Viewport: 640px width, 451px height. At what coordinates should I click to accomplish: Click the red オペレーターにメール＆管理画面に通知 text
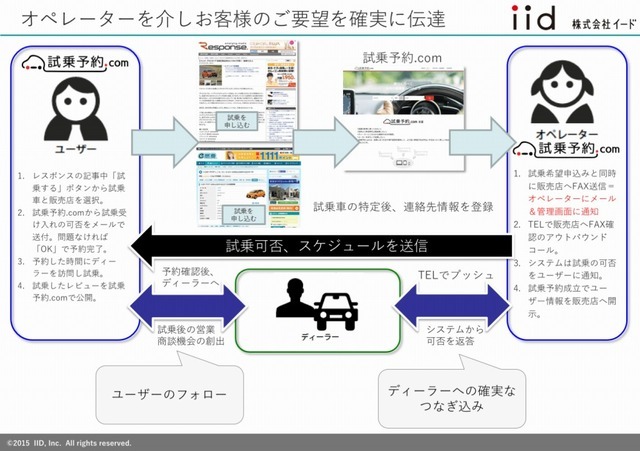click(571, 205)
